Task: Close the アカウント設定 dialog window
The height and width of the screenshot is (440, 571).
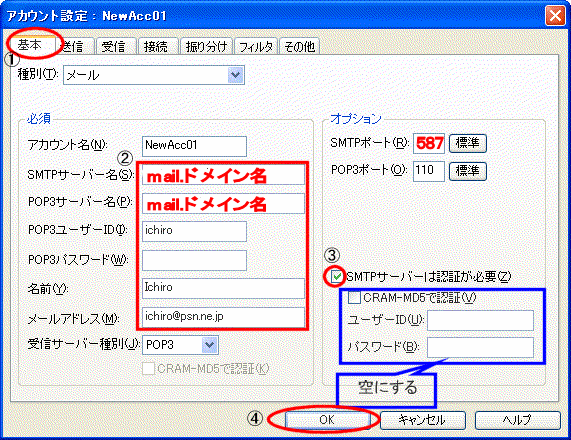Action: pyautogui.click(x=555, y=16)
